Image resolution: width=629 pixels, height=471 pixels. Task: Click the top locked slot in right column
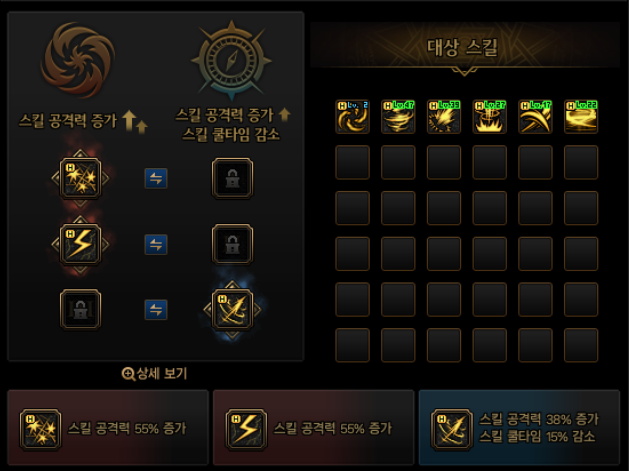click(x=232, y=178)
